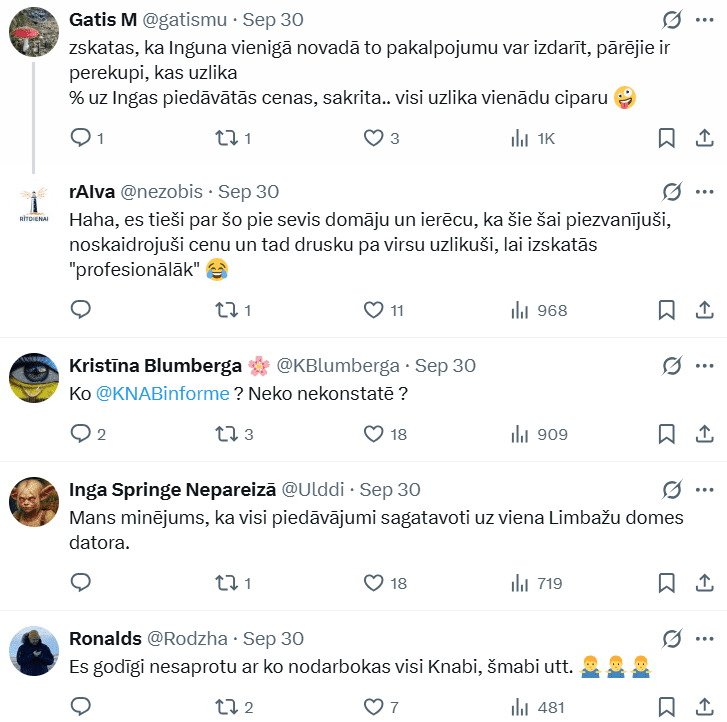Reply to Gatis M's tweet
The height and width of the screenshot is (722, 727).
pyautogui.click(x=82, y=138)
